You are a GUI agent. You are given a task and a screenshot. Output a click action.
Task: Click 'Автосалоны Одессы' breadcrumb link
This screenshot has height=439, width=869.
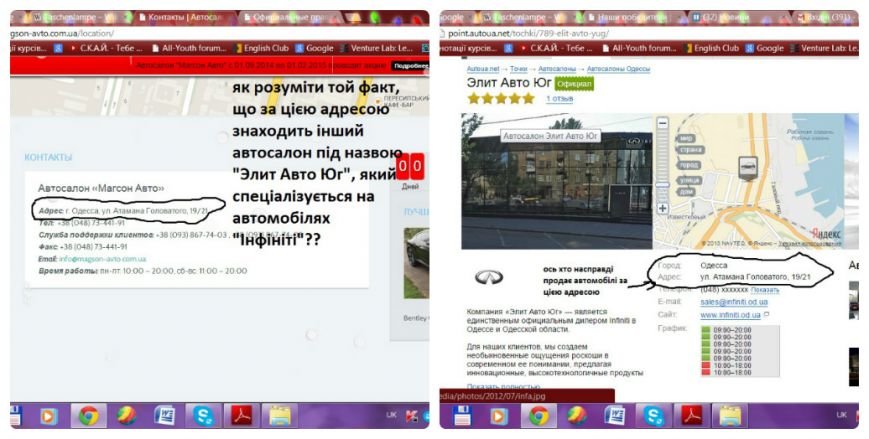[618, 69]
